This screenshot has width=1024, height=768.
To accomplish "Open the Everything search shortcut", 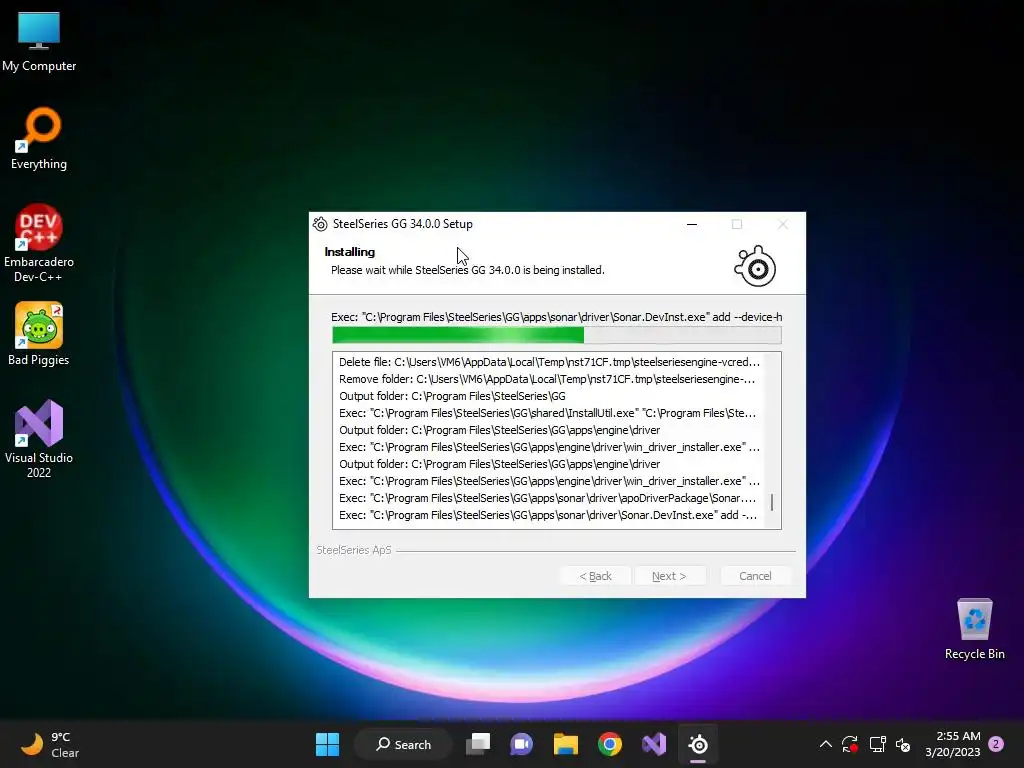I will point(39,138).
